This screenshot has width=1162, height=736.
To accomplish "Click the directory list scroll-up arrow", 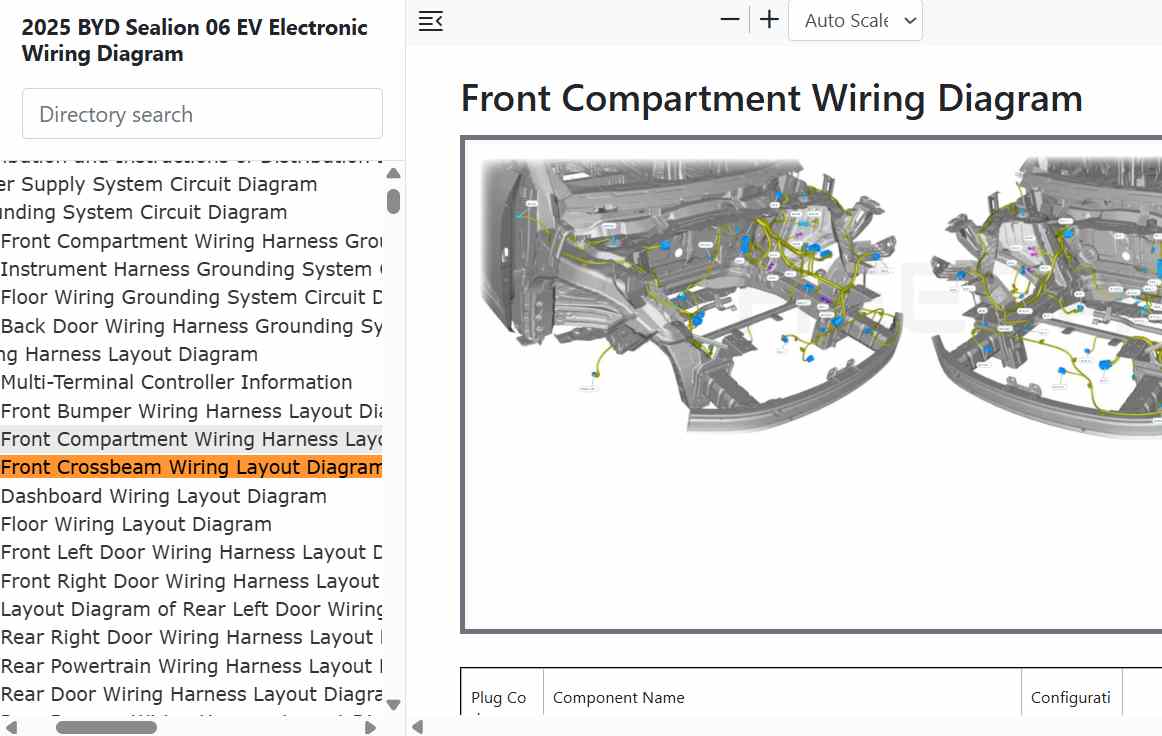I will point(394,173).
